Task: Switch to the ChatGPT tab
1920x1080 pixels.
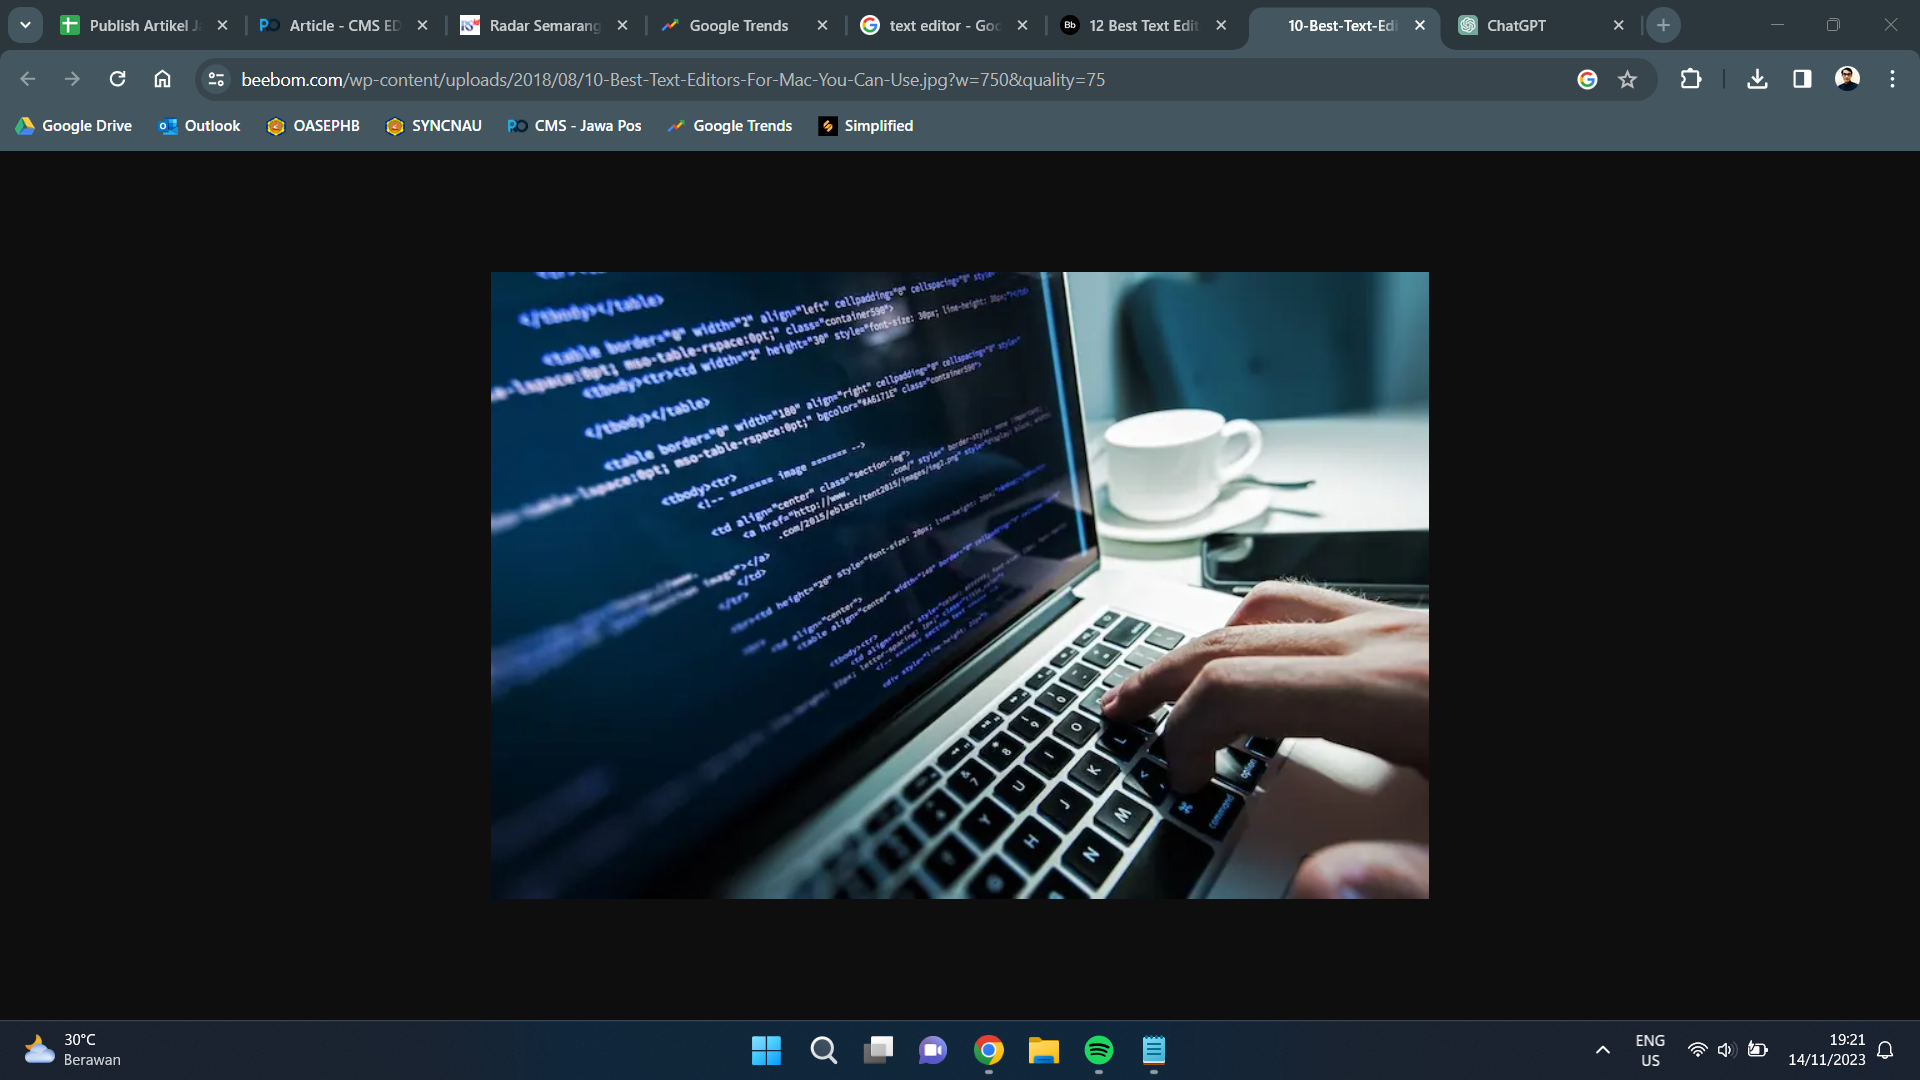Action: pos(1520,25)
